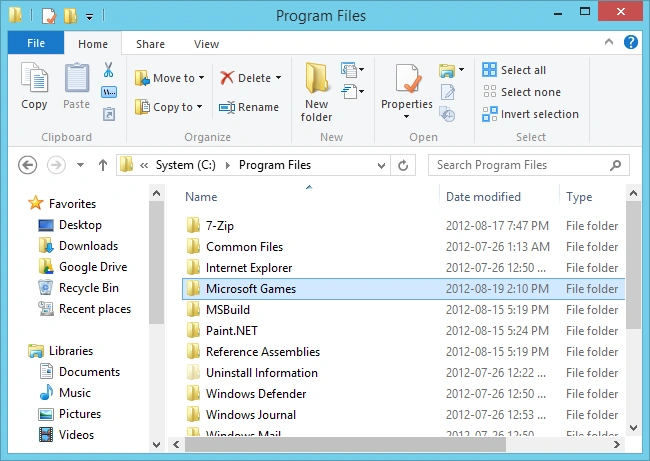The width and height of the screenshot is (650, 461).
Task: Click the Help question mark icon
Action: coord(631,42)
